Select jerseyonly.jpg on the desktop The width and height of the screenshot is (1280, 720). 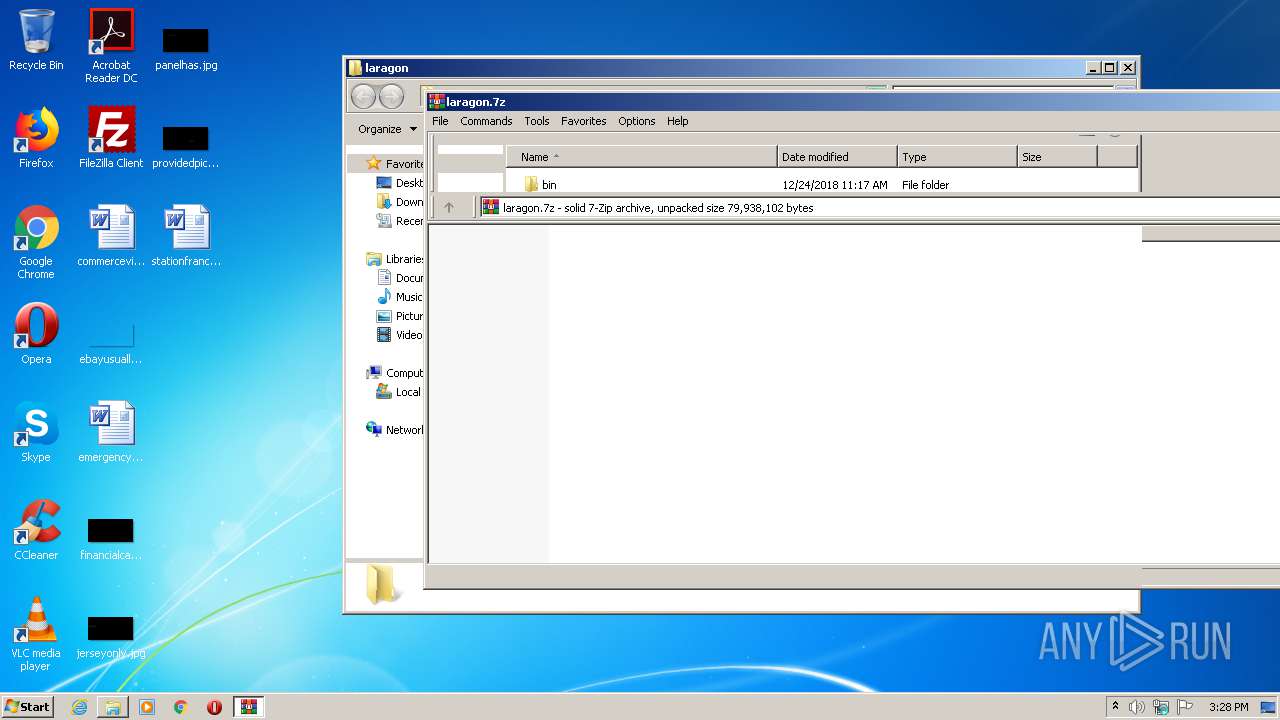point(111,636)
